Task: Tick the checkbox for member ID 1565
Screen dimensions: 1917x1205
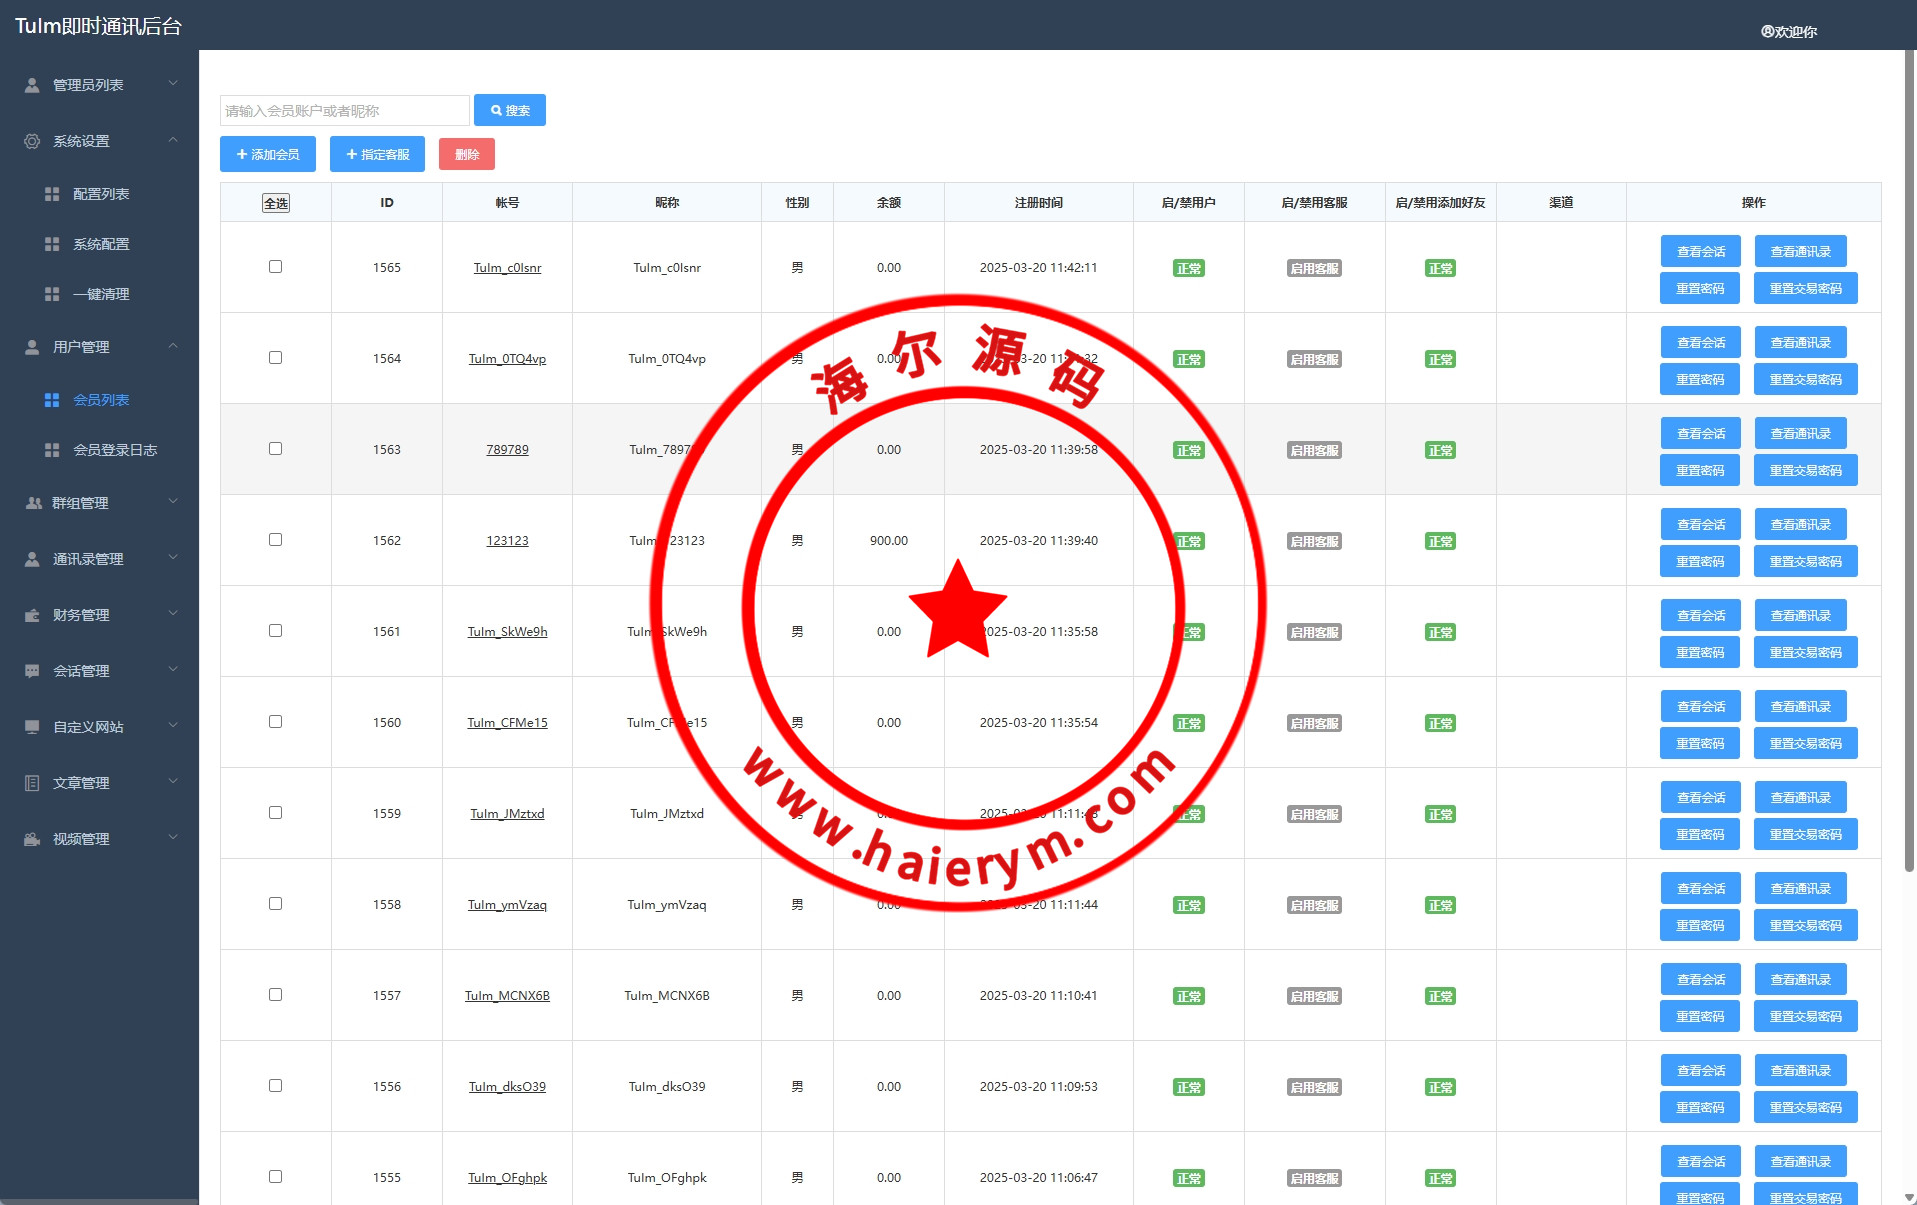Action: pyautogui.click(x=275, y=267)
